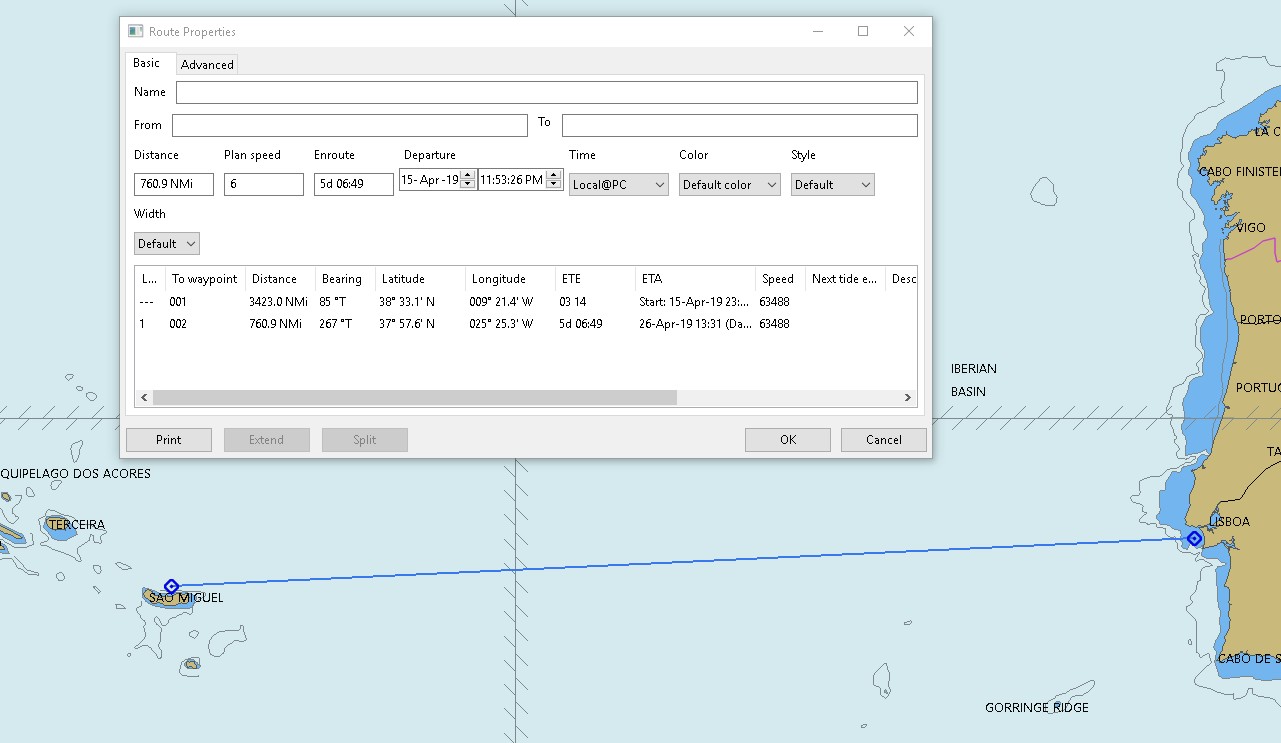Click the Plan speed field
The height and width of the screenshot is (743, 1281).
(264, 185)
